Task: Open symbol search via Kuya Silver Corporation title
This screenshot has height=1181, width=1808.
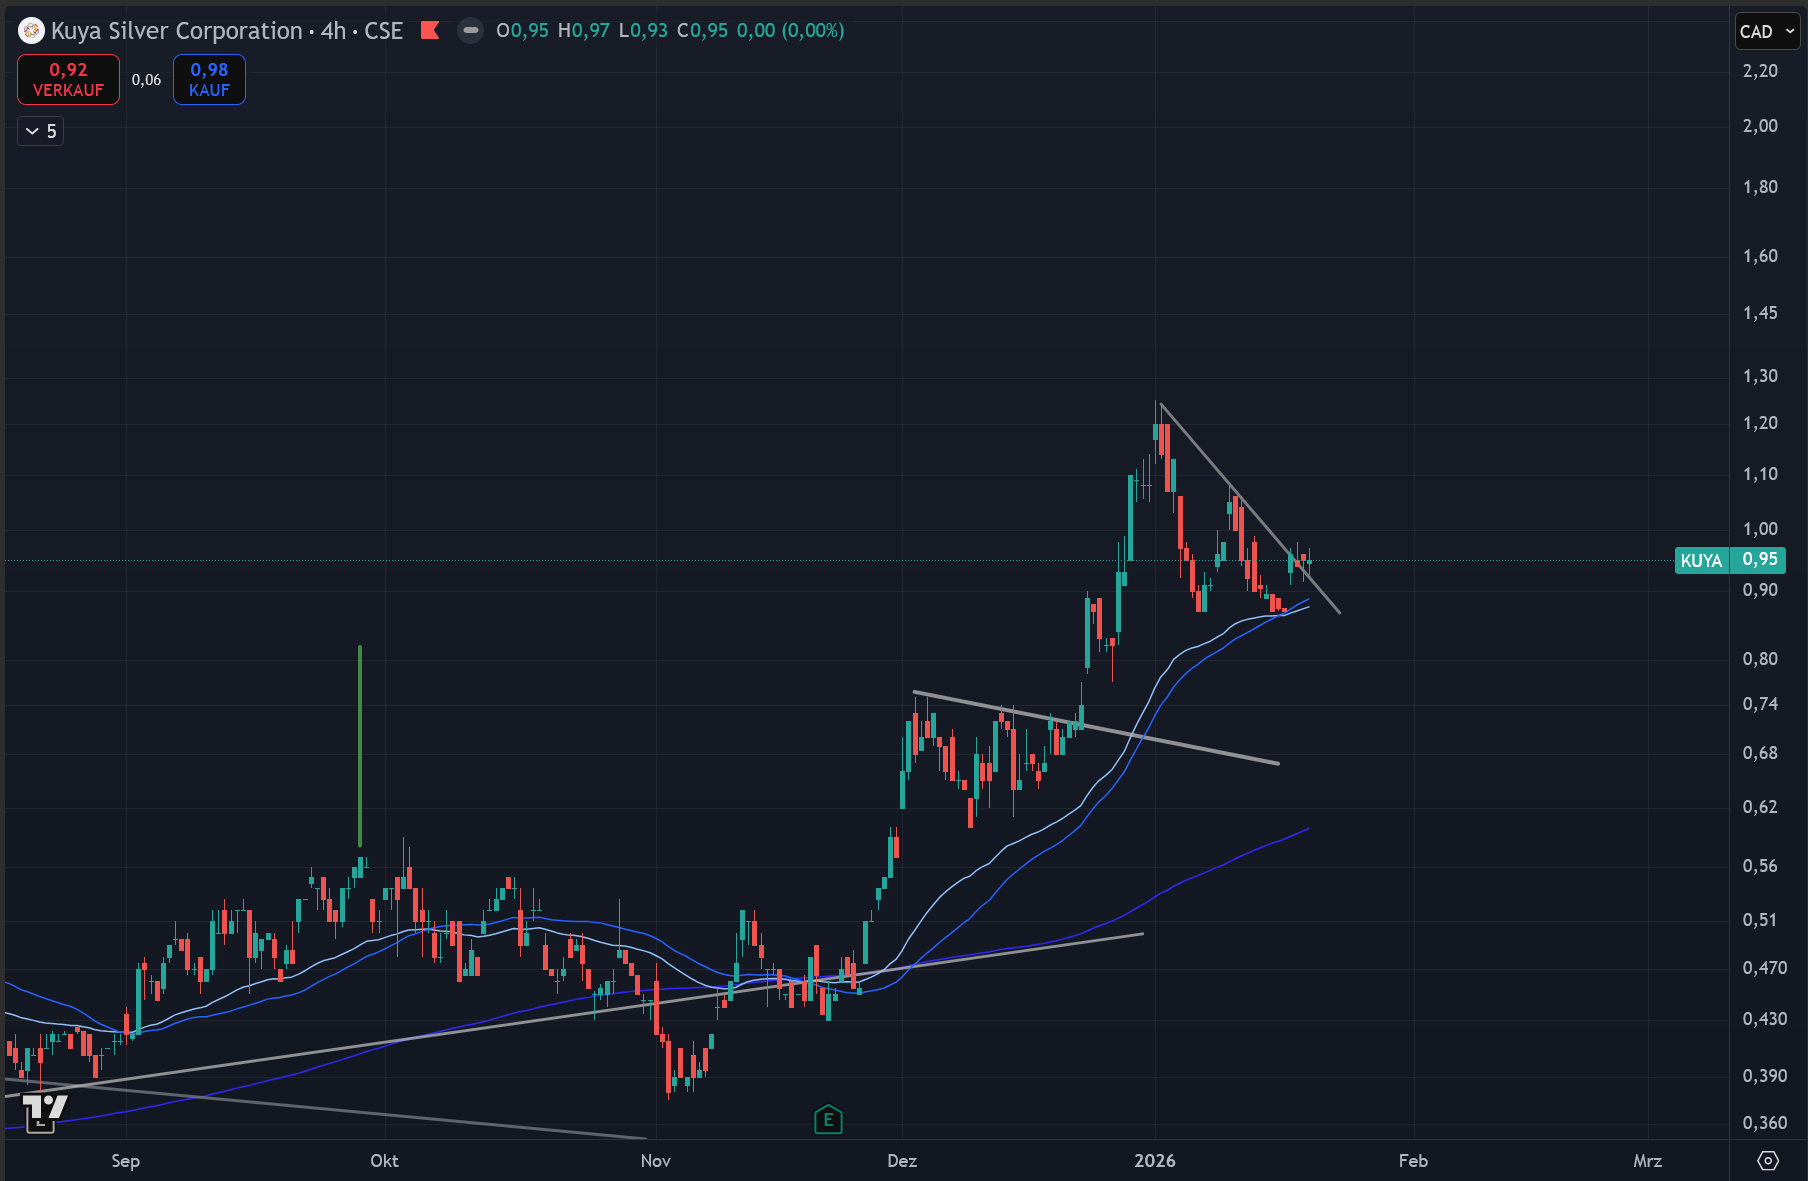Action: point(177,31)
